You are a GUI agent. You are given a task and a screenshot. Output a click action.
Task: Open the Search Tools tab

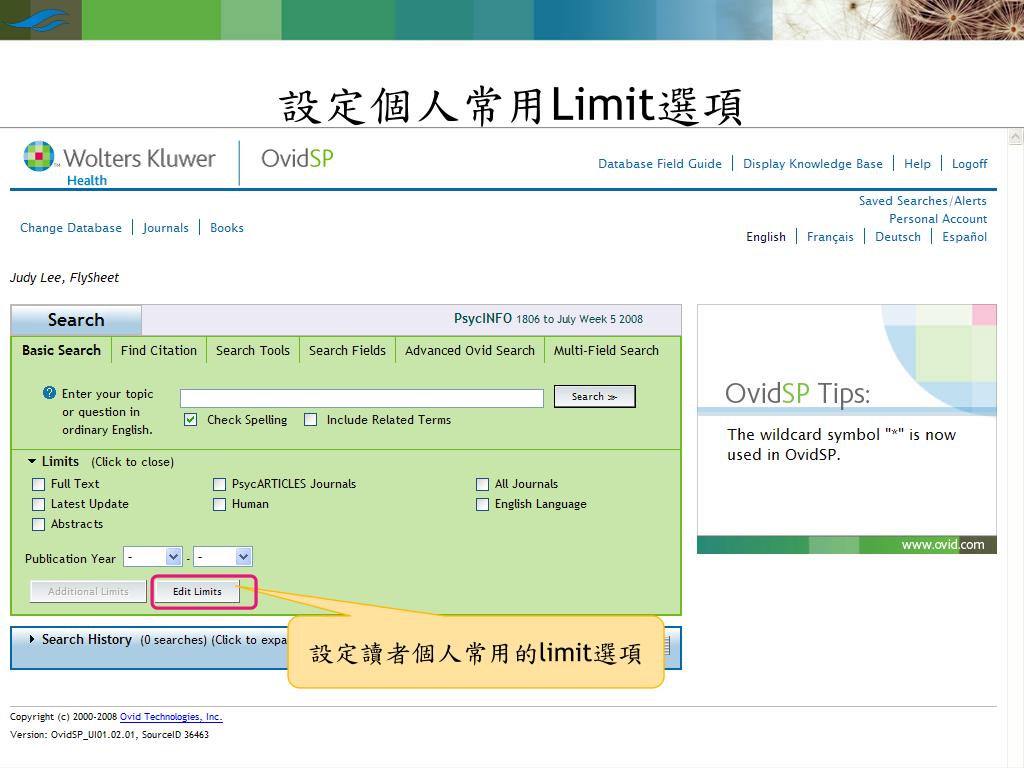[253, 350]
